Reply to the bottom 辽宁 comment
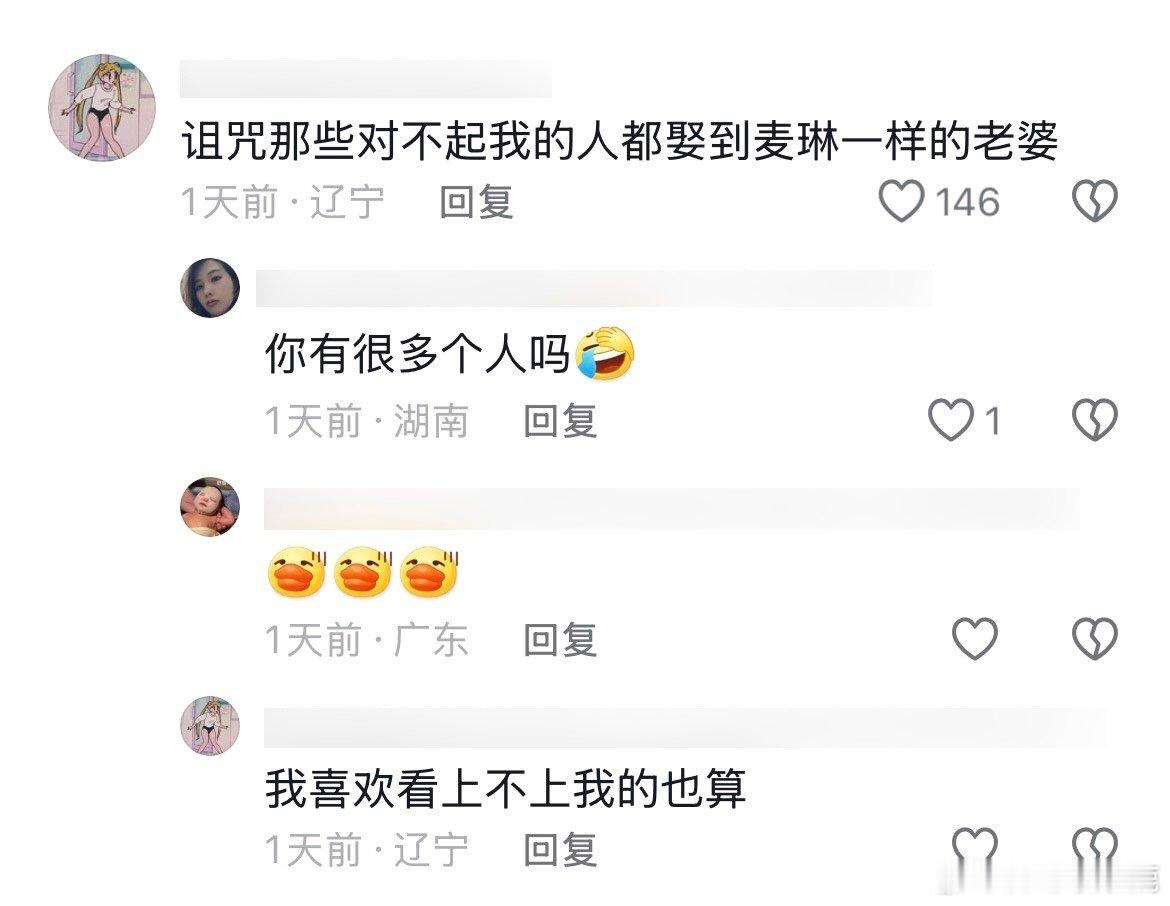This screenshot has width=1170, height=906. pos(560,849)
